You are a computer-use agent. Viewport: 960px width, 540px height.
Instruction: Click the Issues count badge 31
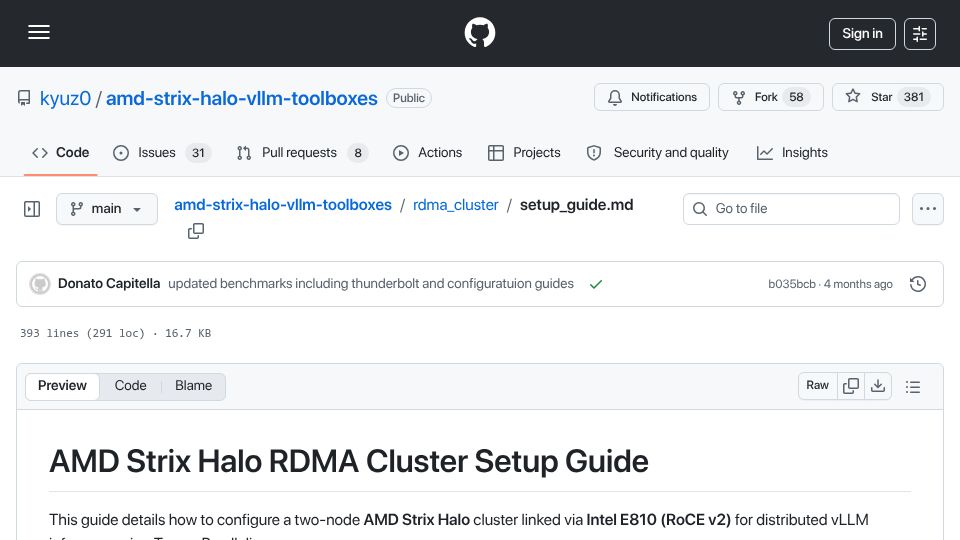pyautogui.click(x=198, y=153)
